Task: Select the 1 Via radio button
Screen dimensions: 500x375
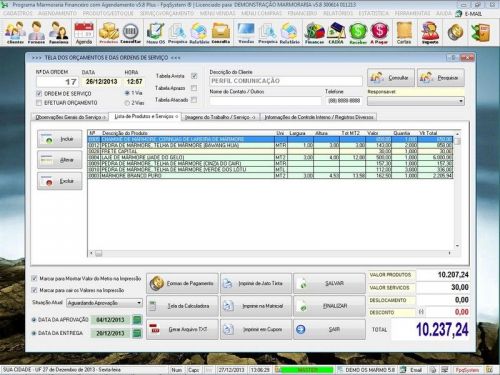Action: [x=127, y=93]
